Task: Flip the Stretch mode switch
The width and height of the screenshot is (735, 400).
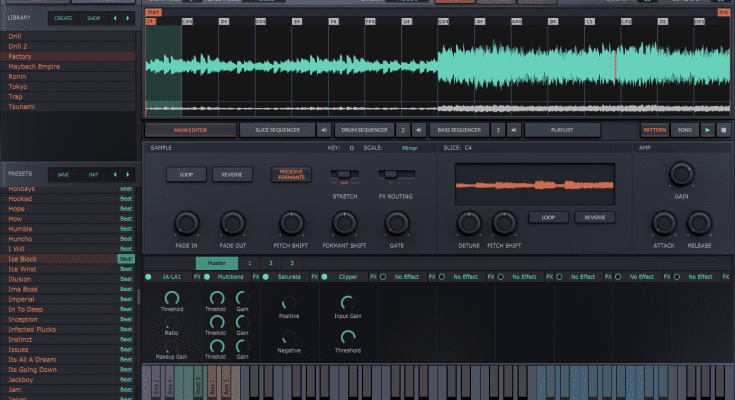Action: (344, 174)
